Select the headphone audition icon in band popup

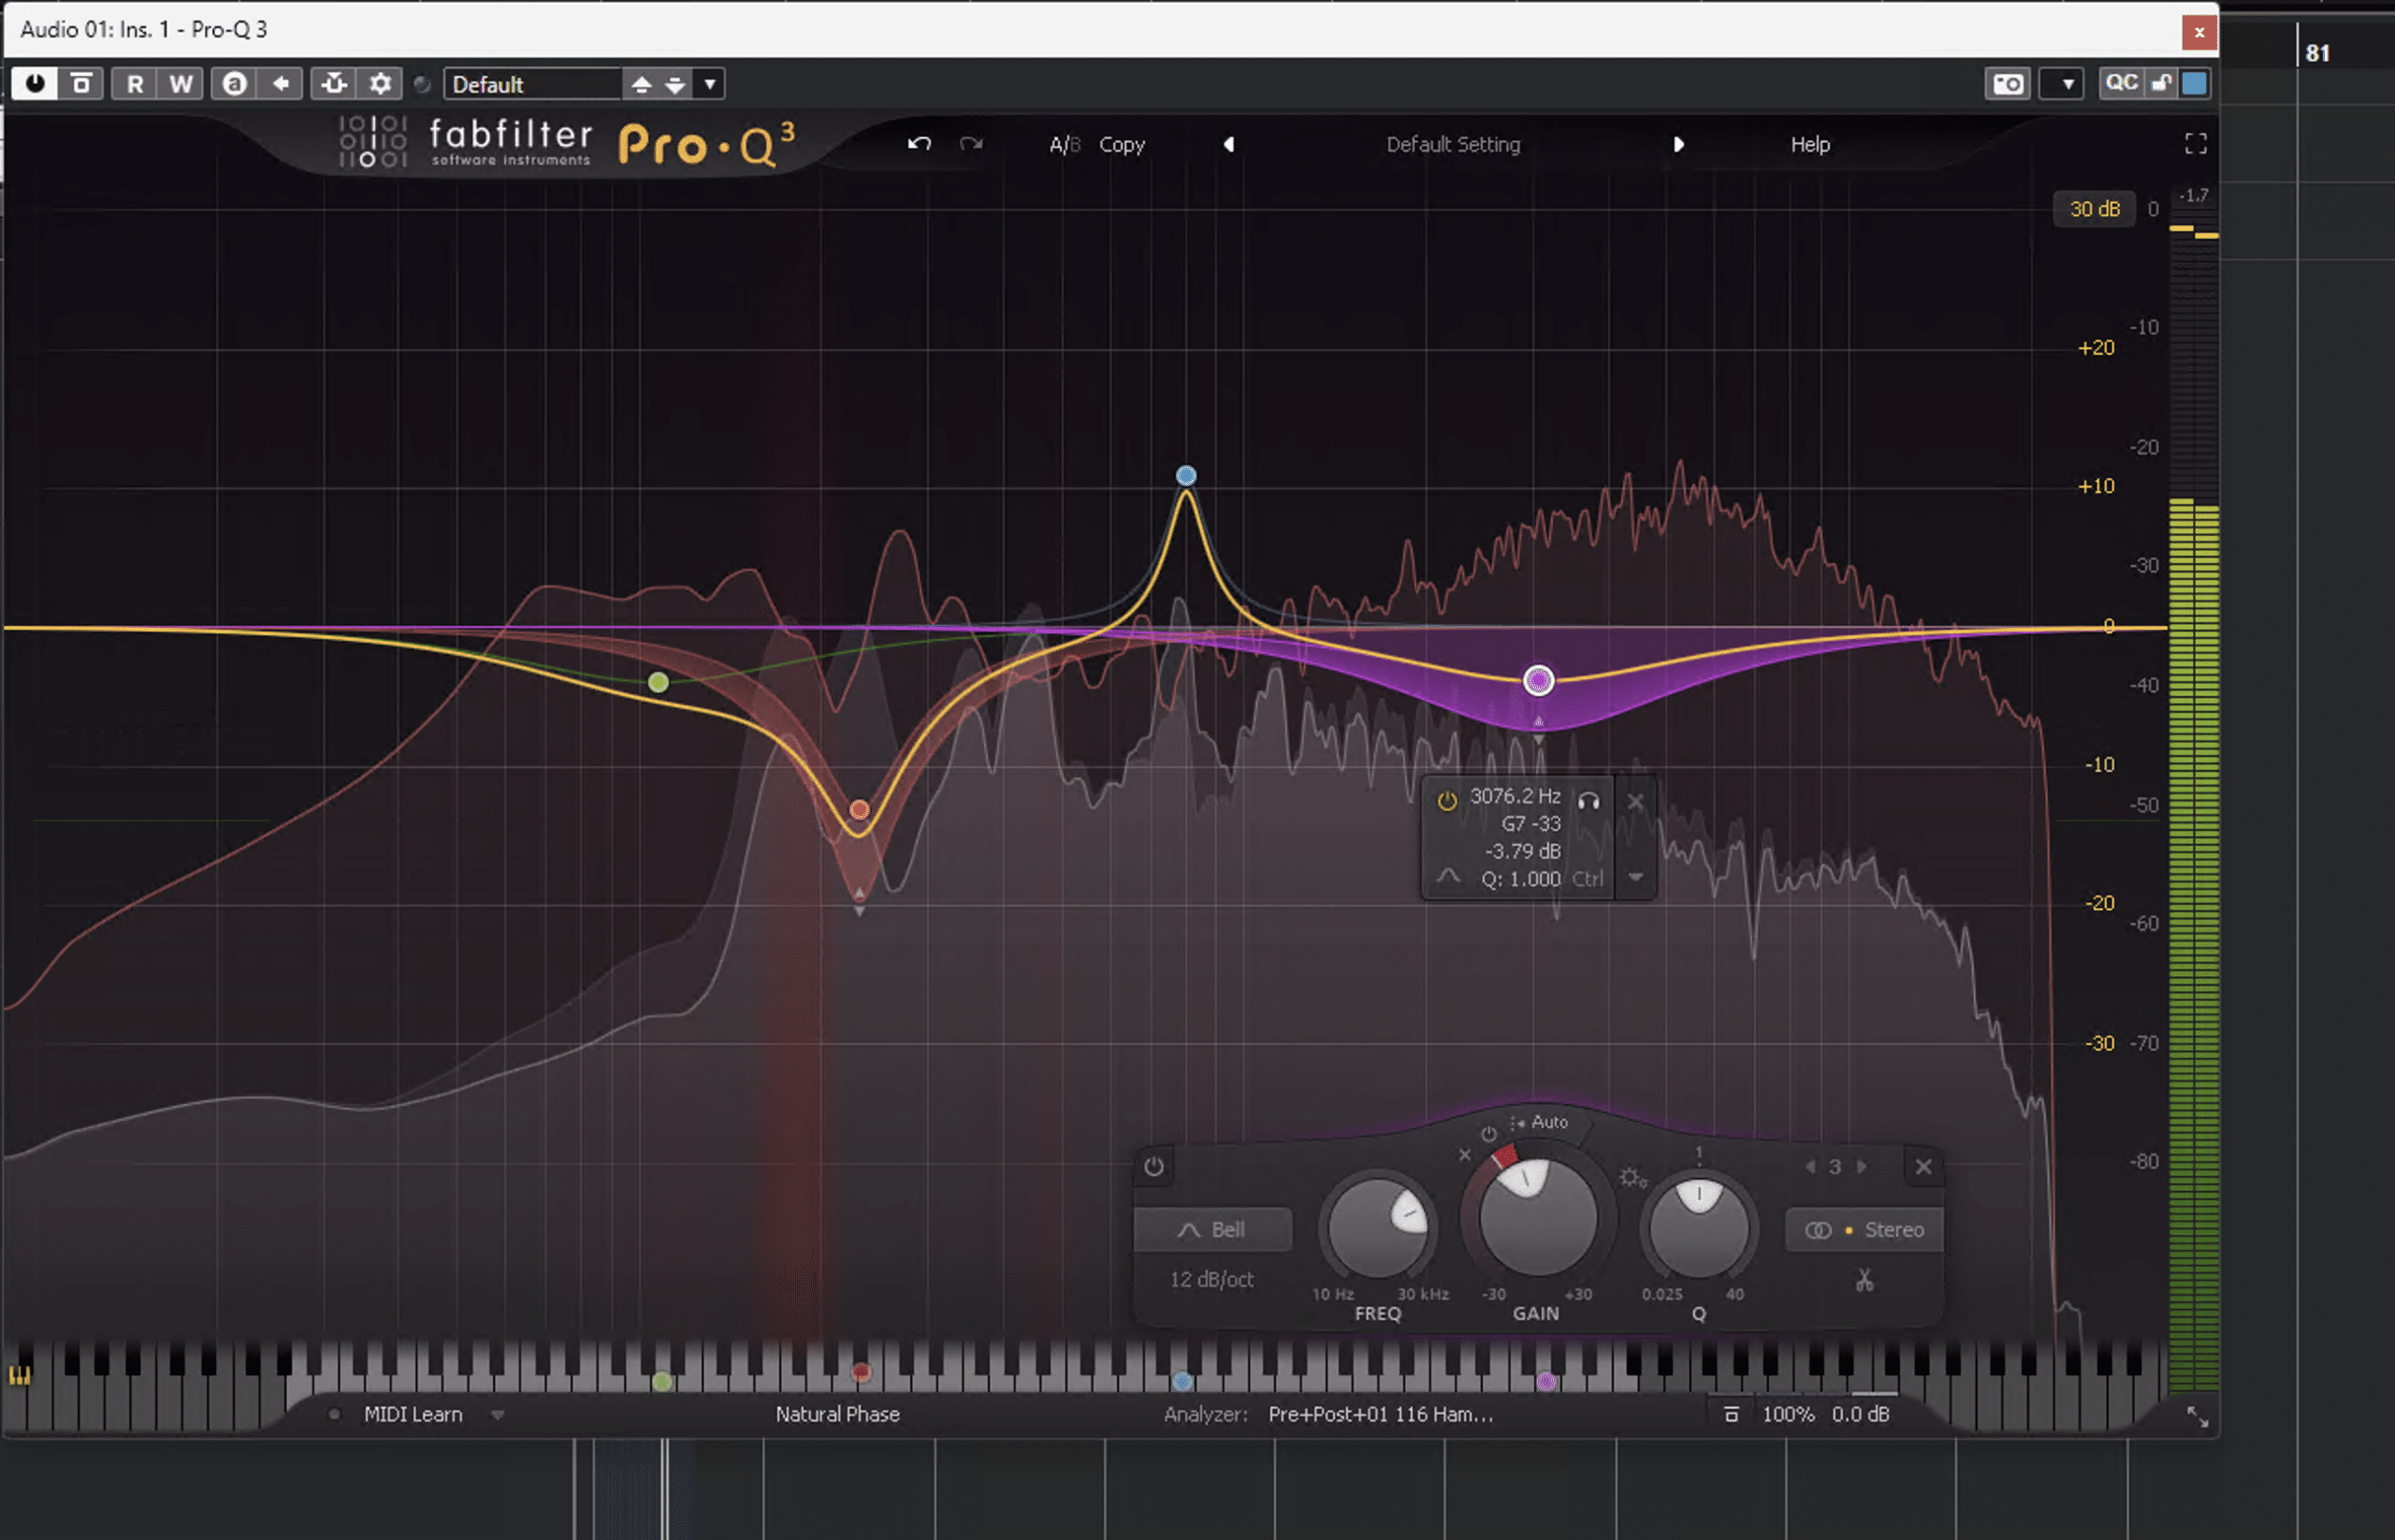pyautogui.click(x=1587, y=800)
